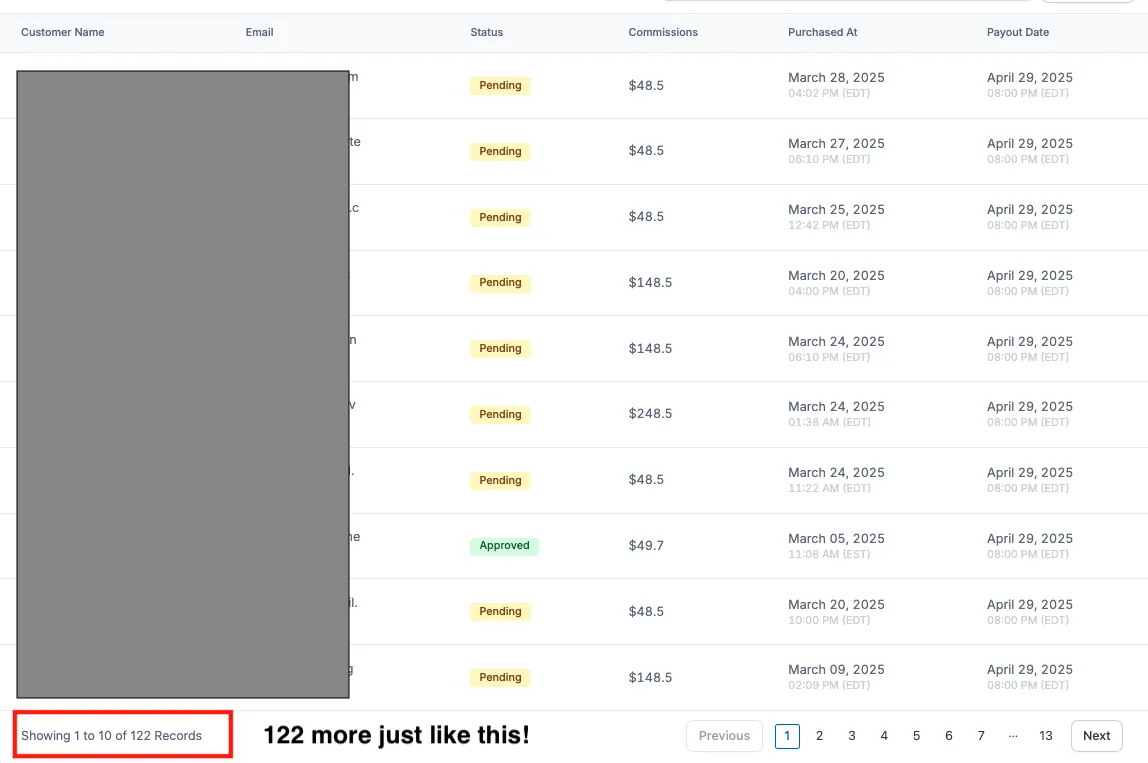Click the March 25, 2025 purchase date
This screenshot has width=1148, height=763.
click(x=836, y=209)
